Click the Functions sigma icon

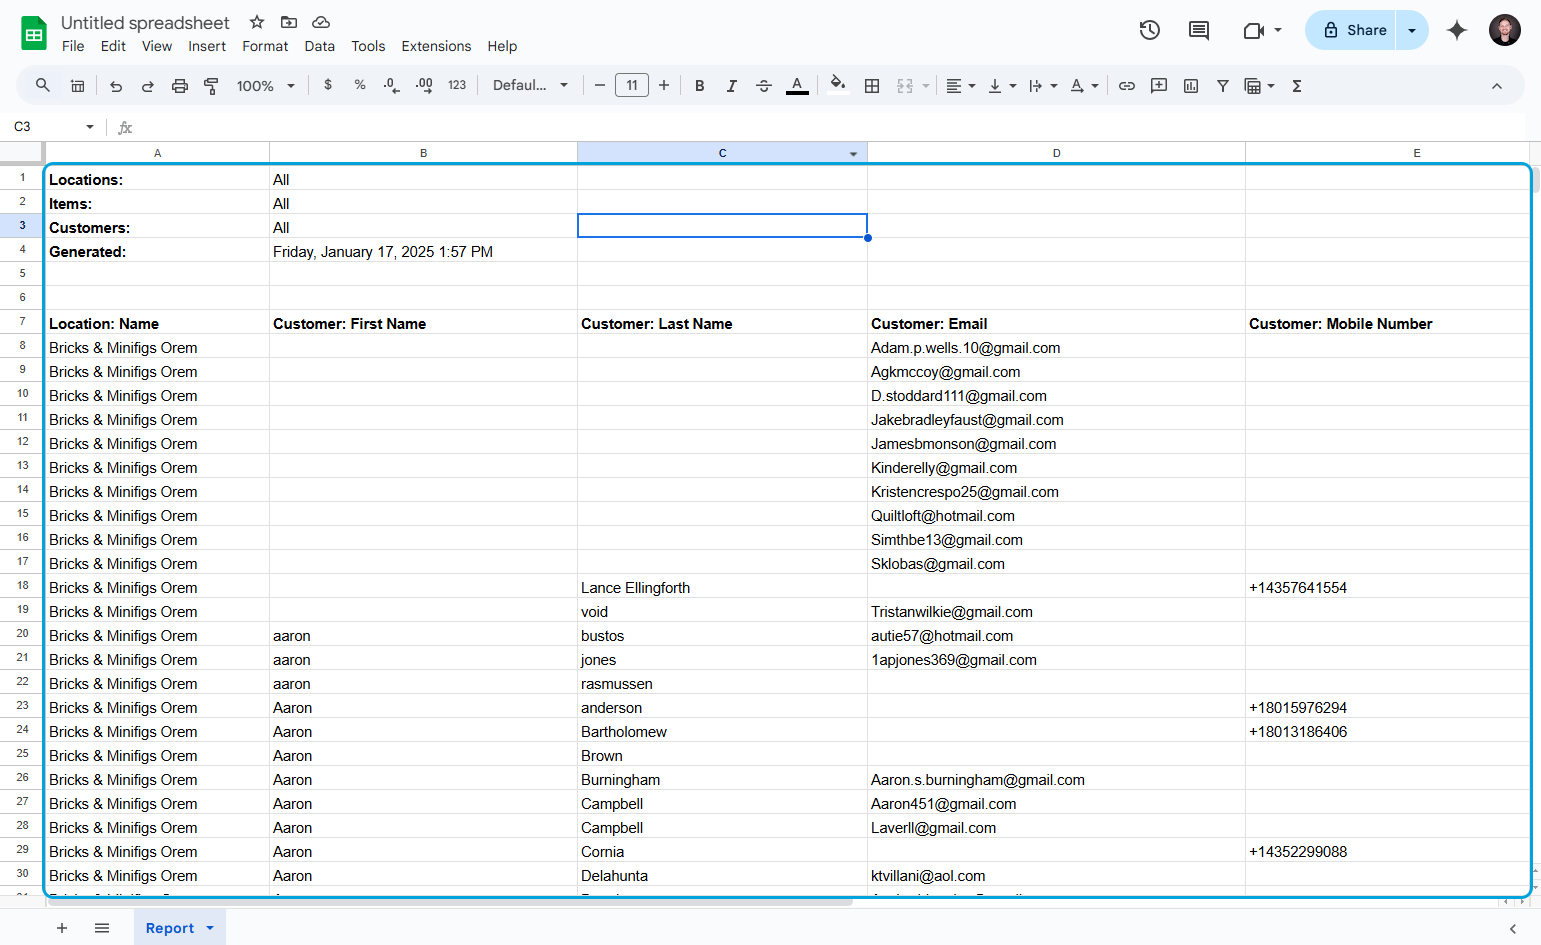point(1297,86)
